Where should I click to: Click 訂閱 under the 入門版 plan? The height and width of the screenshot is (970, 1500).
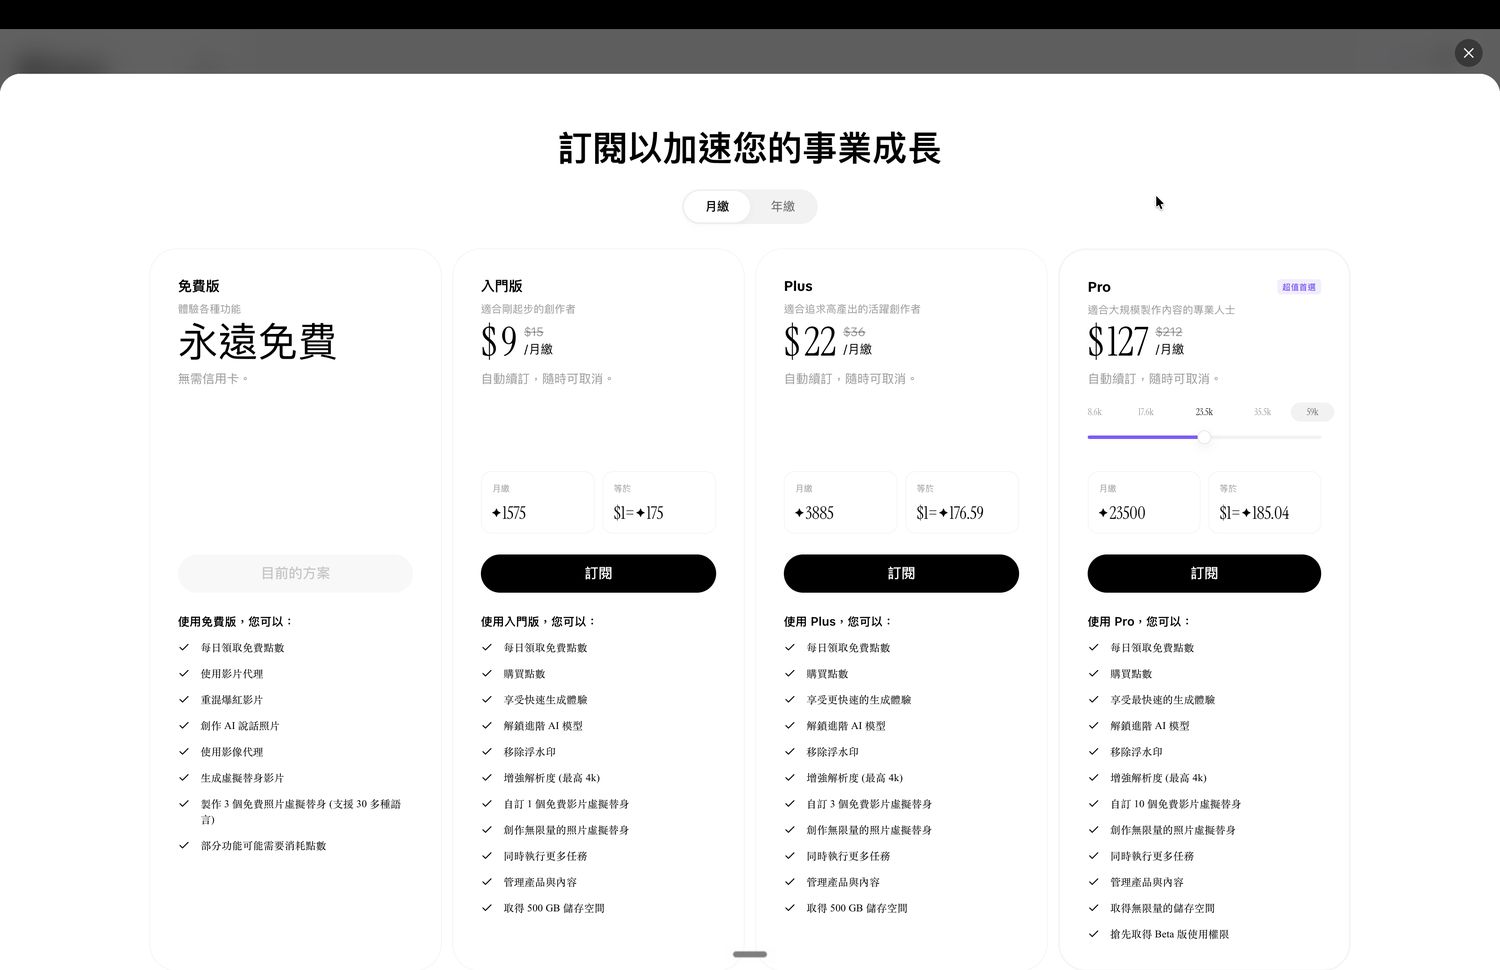(598, 574)
